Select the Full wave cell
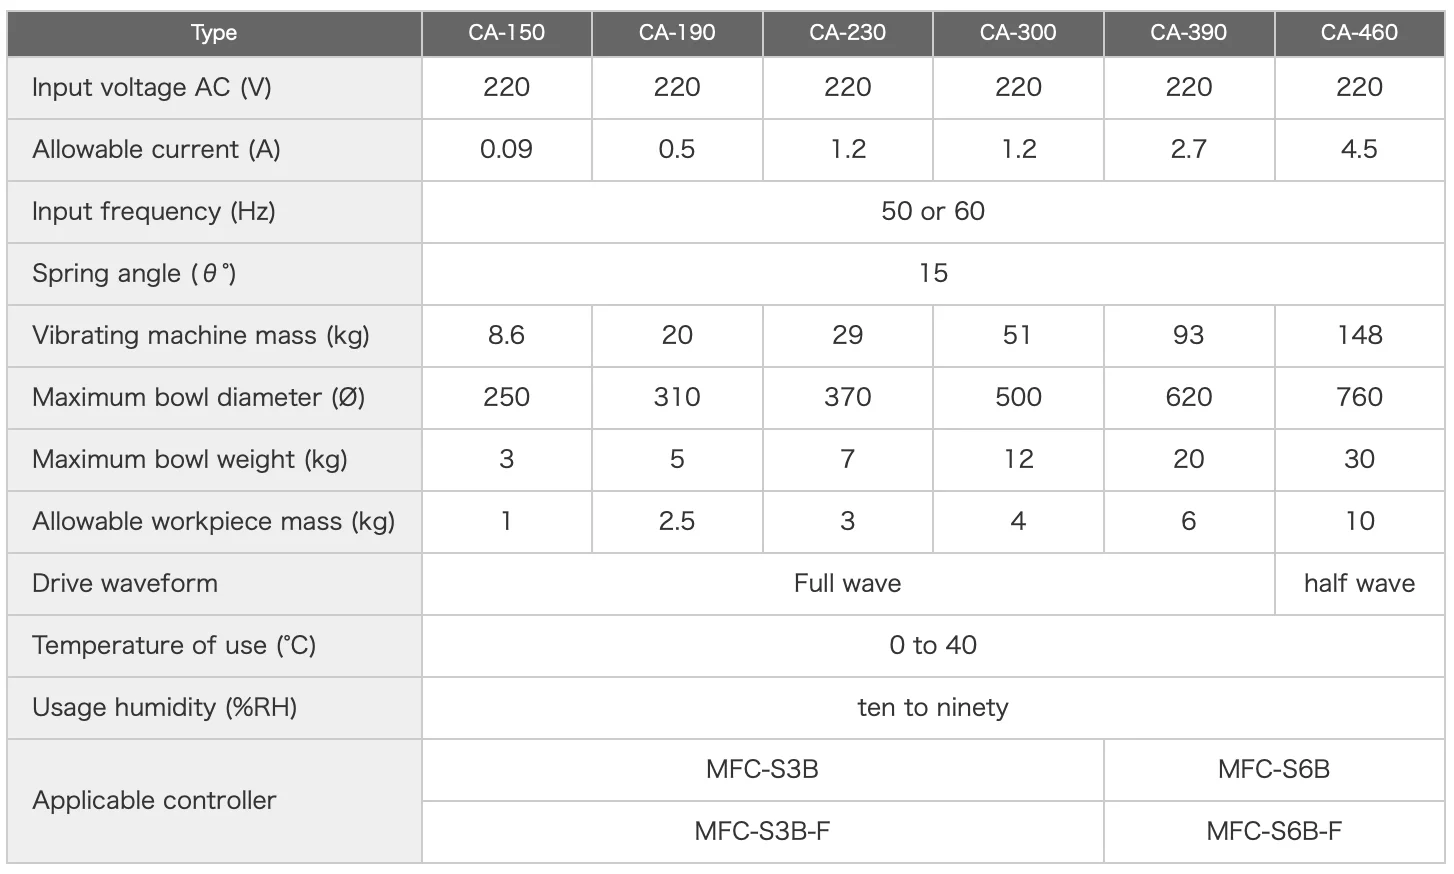The image size is (1454, 874). click(847, 584)
